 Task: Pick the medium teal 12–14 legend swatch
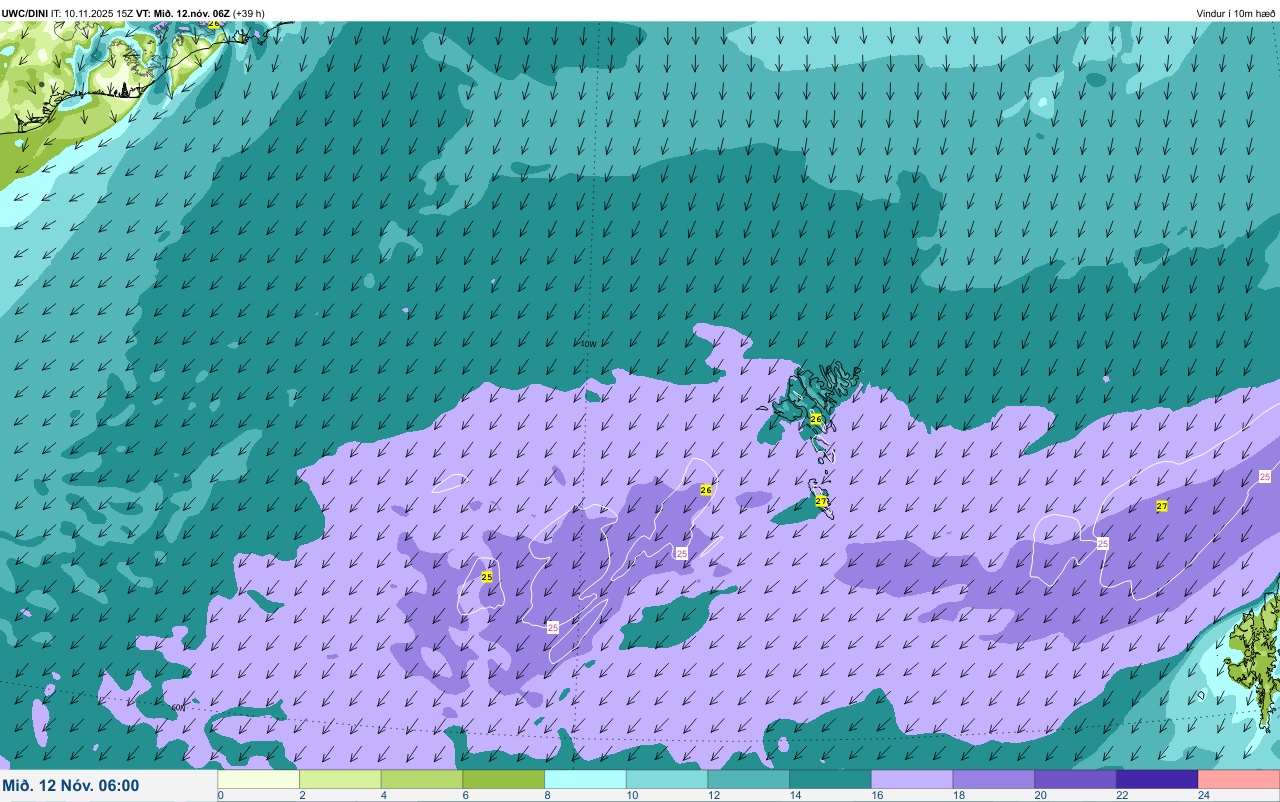pyautogui.click(x=748, y=779)
